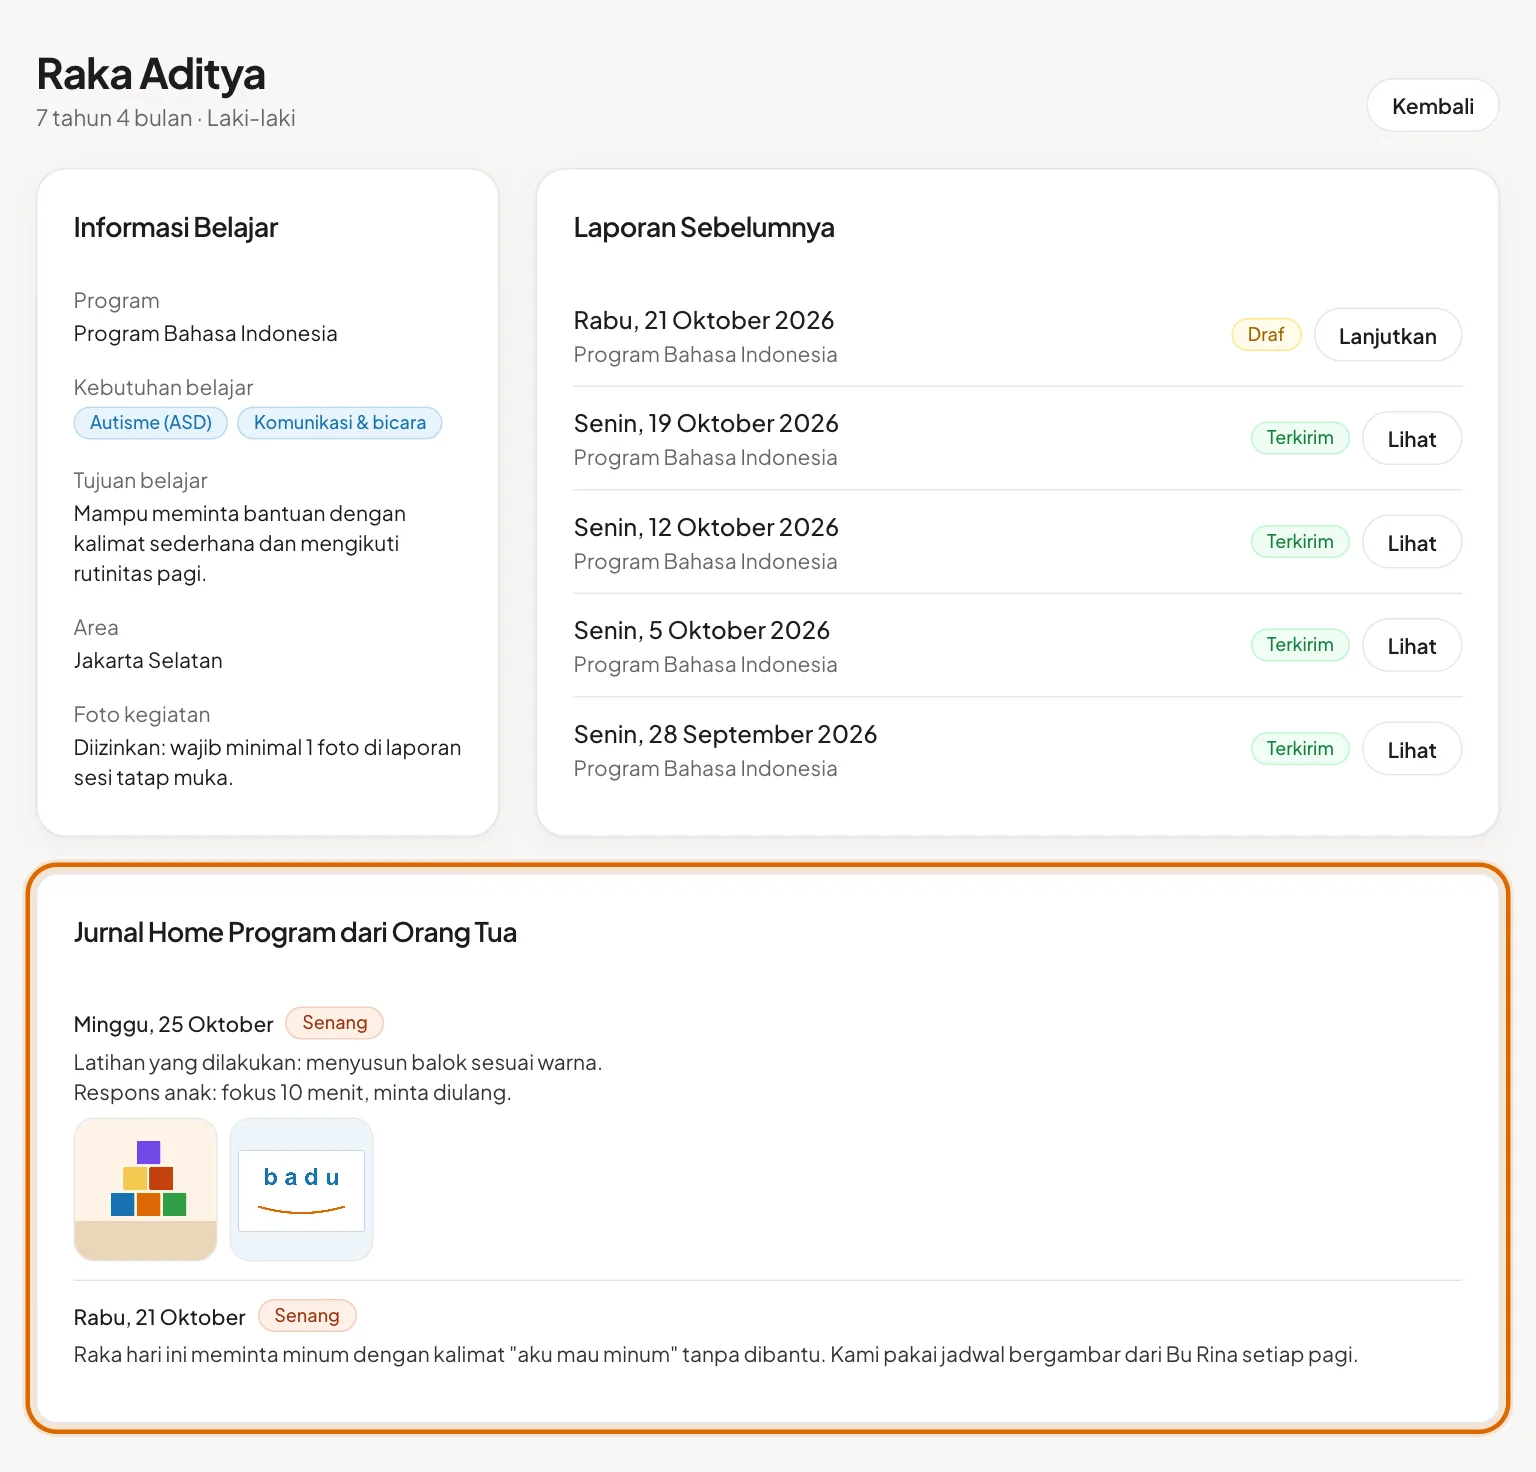View the Senin, 19 Oktober 2026 report

pos(1411,439)
